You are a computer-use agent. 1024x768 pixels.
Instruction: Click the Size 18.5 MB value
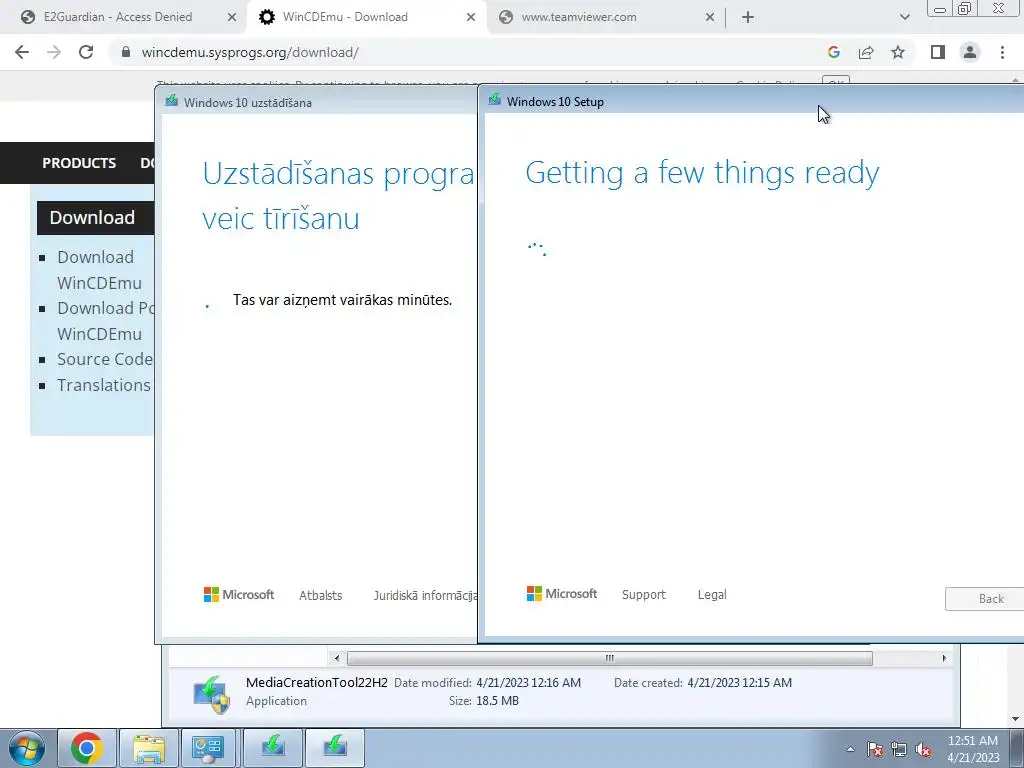point(498,701)
